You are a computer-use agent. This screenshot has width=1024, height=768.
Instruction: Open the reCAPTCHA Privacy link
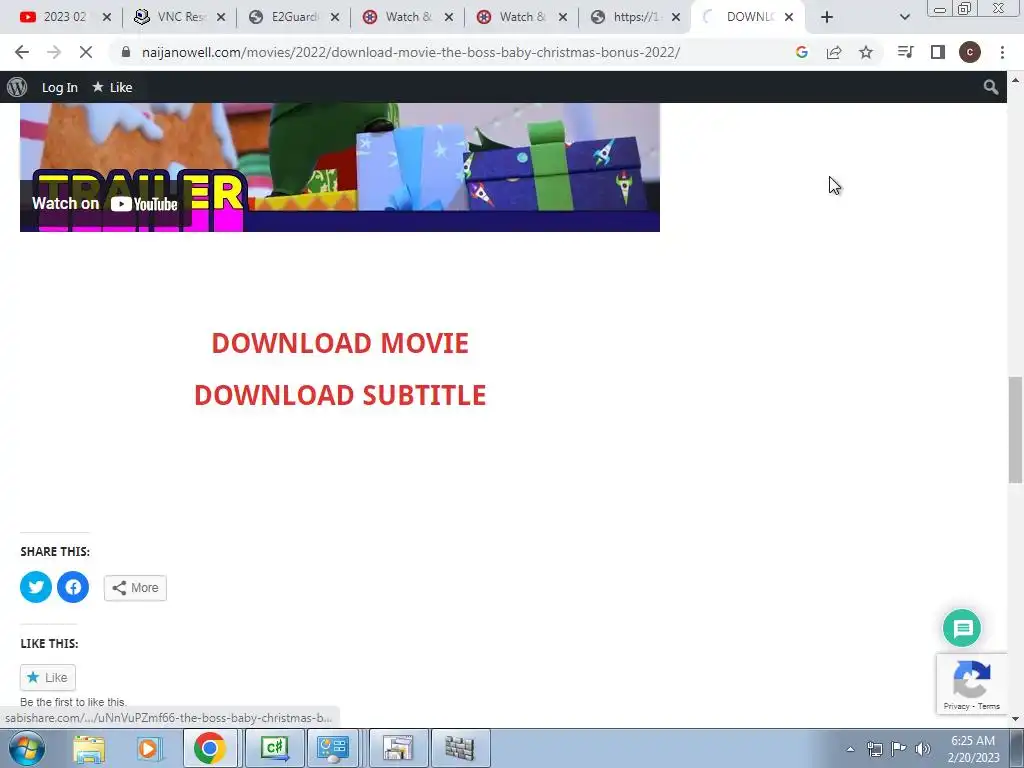[956, 706]
